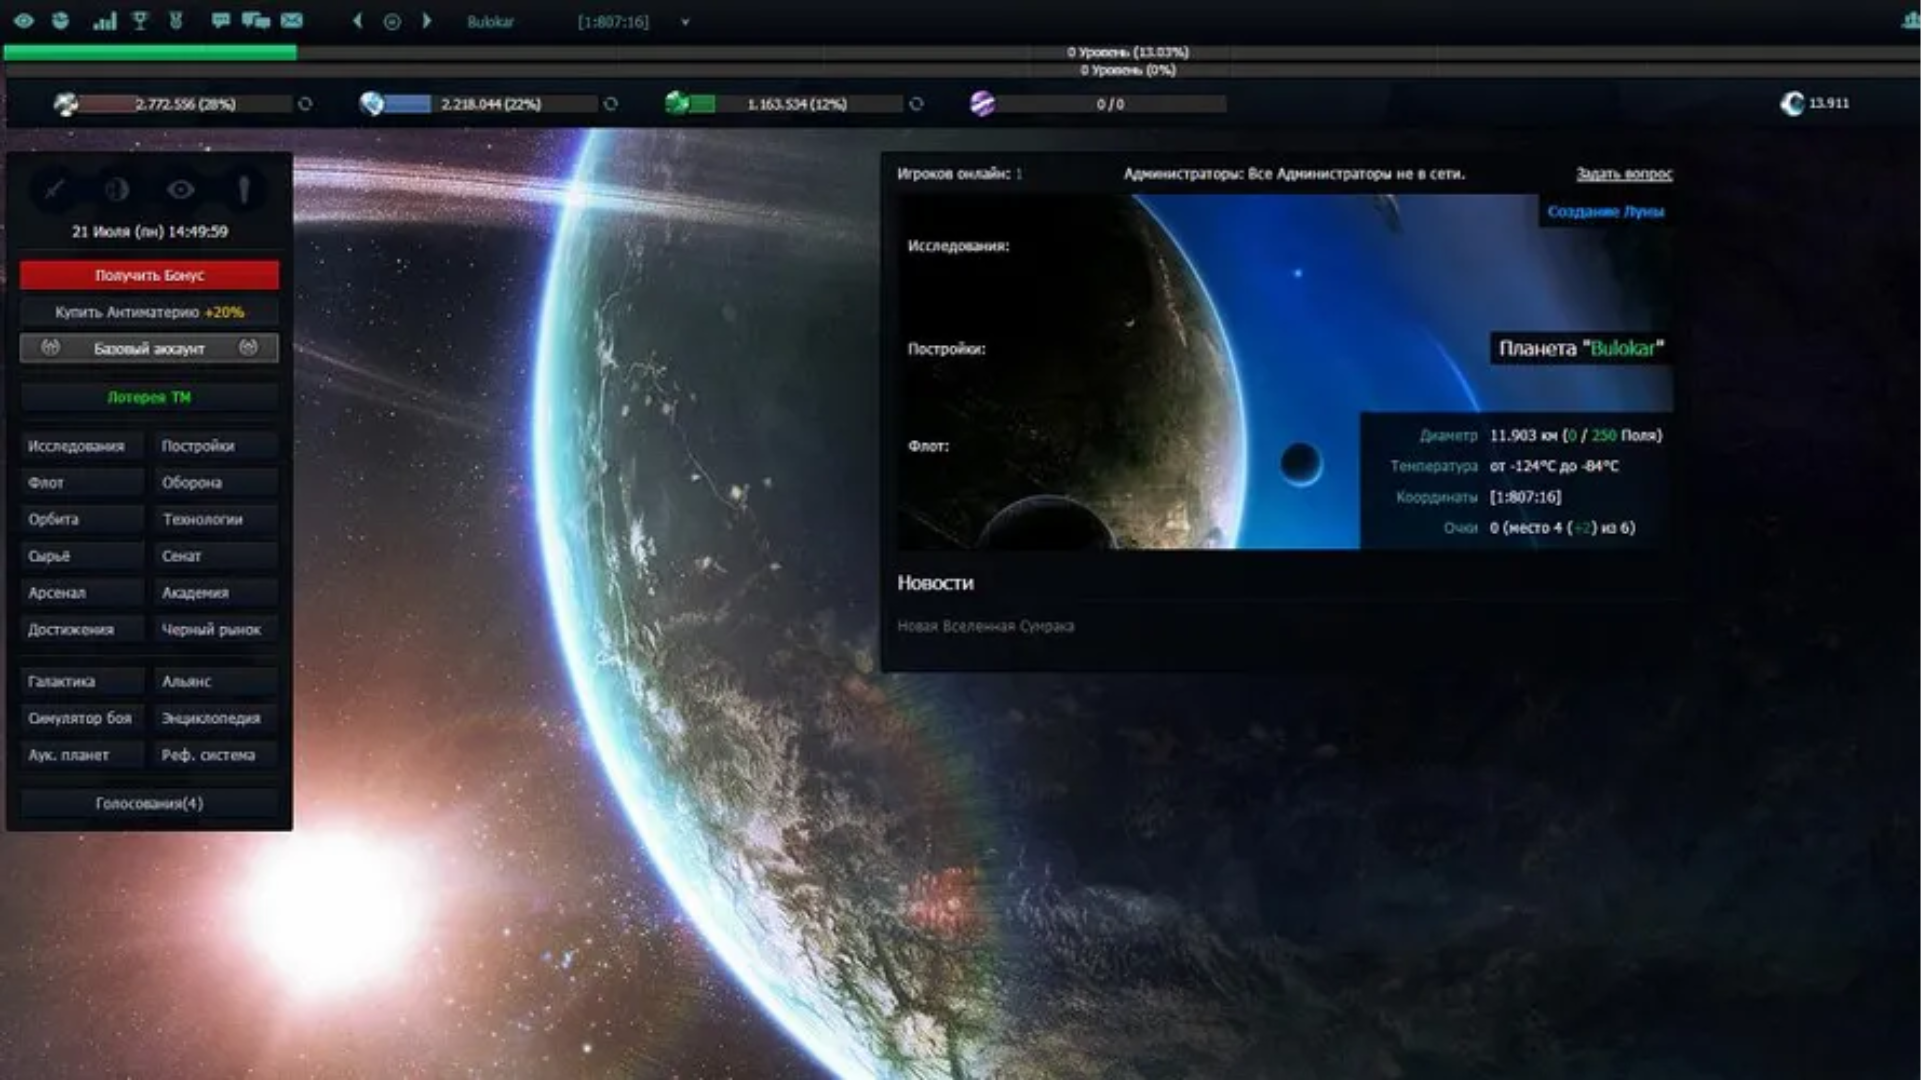The height and width of the screenshot is (1080, 1921).
Task: Click Голосования(4) button
Action: [x=149, y=804]
